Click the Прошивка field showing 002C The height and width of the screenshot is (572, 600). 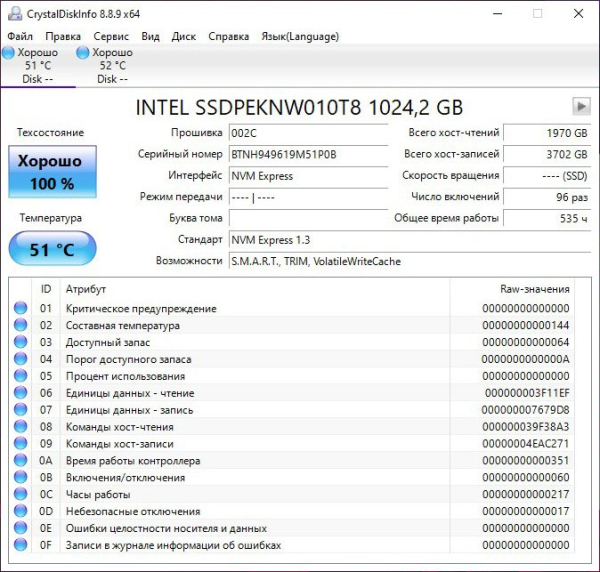308,133
